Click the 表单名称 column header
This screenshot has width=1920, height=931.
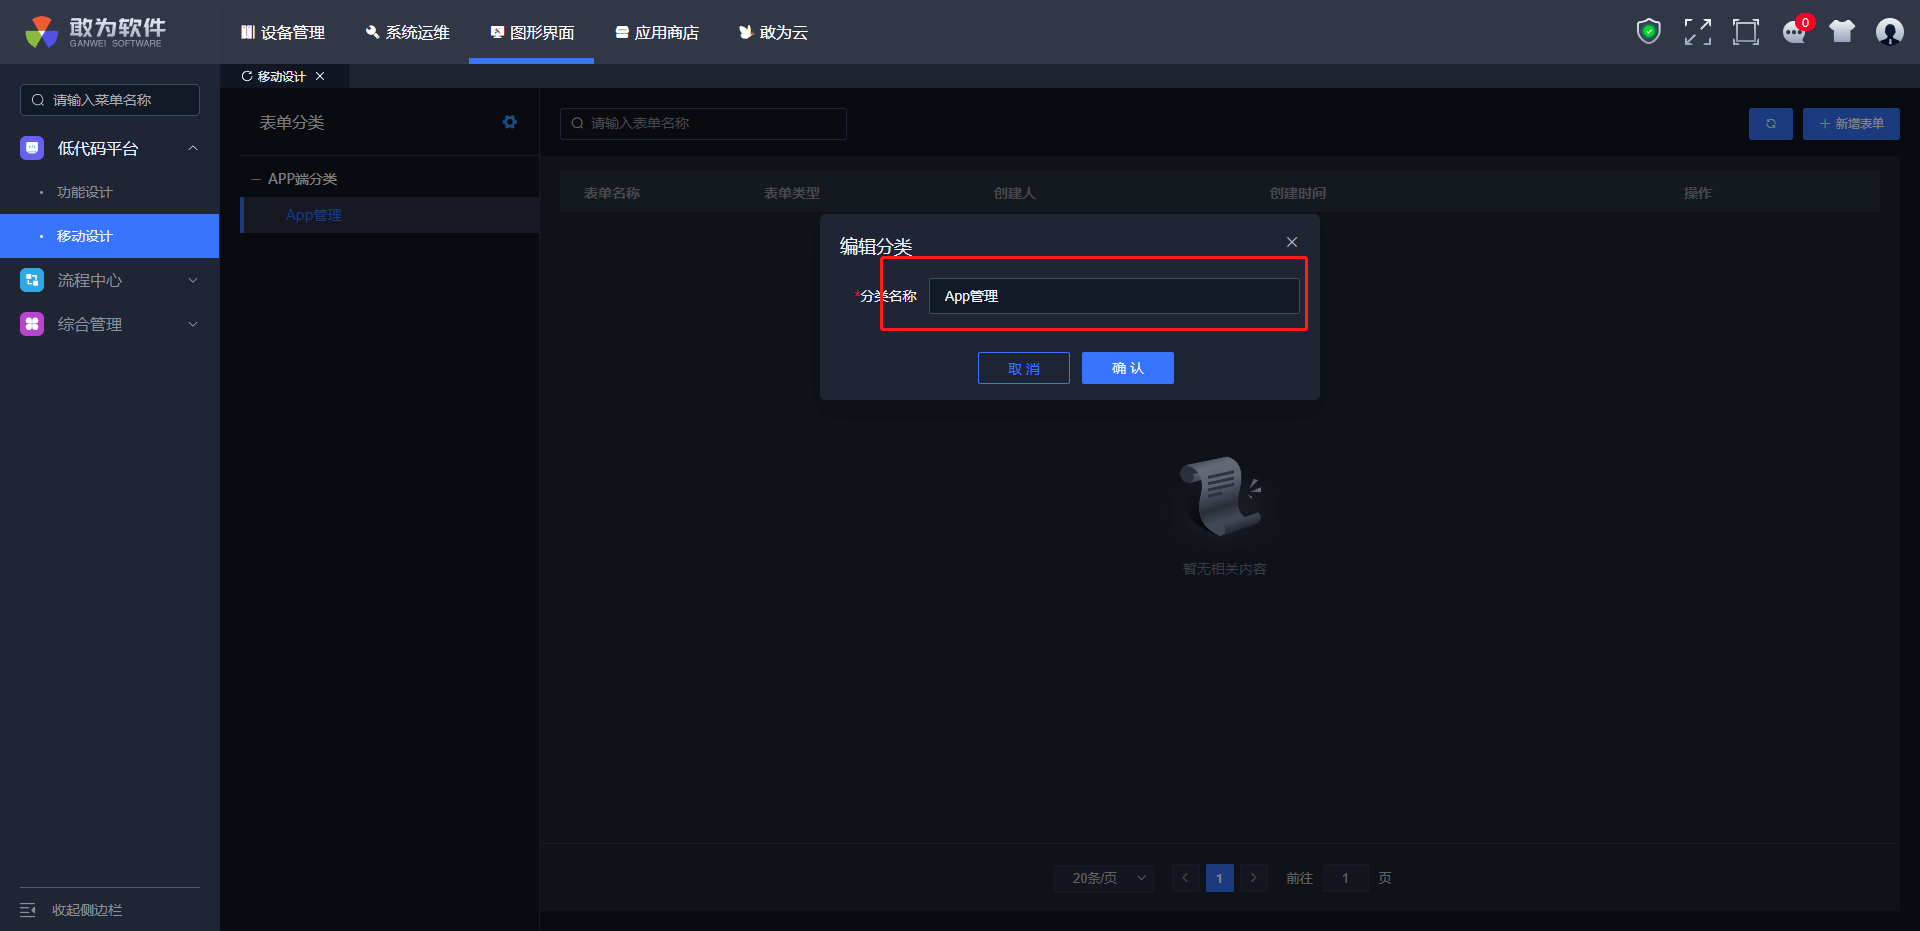(612, 193)
